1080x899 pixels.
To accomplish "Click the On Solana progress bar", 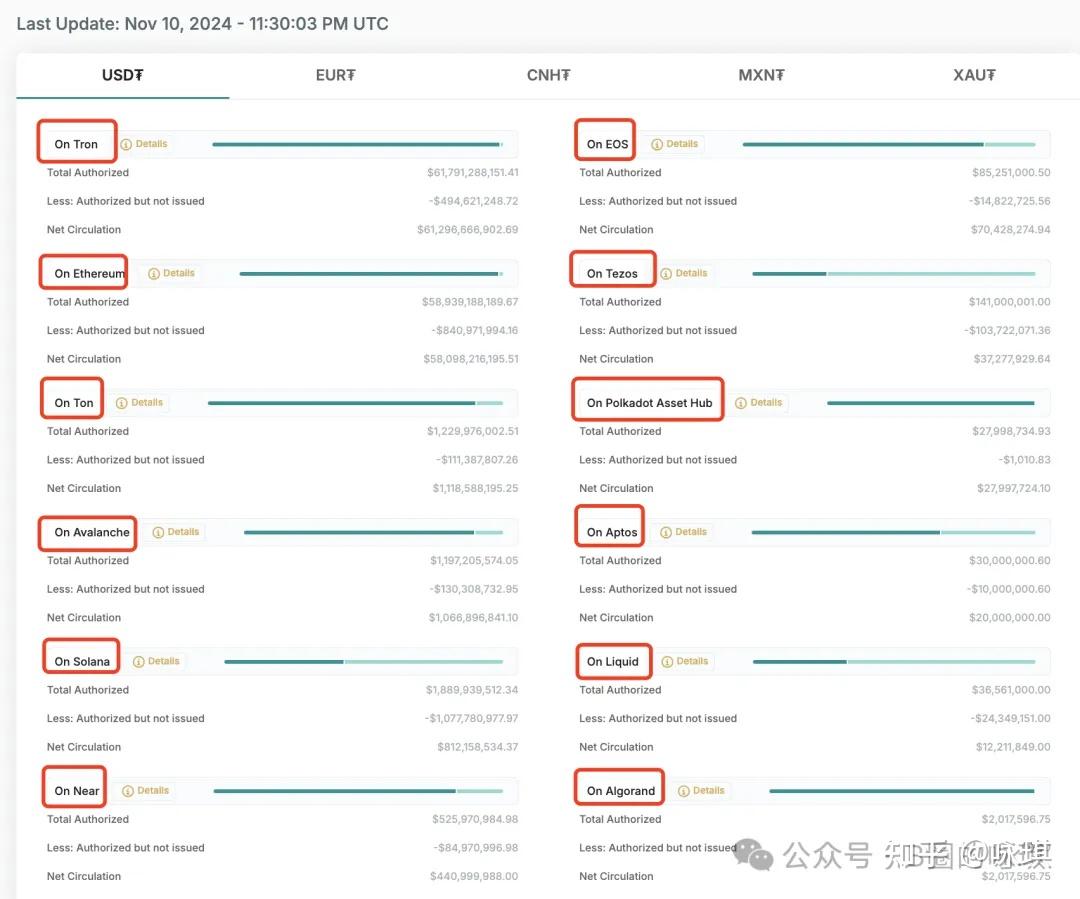I will point(364,661).
